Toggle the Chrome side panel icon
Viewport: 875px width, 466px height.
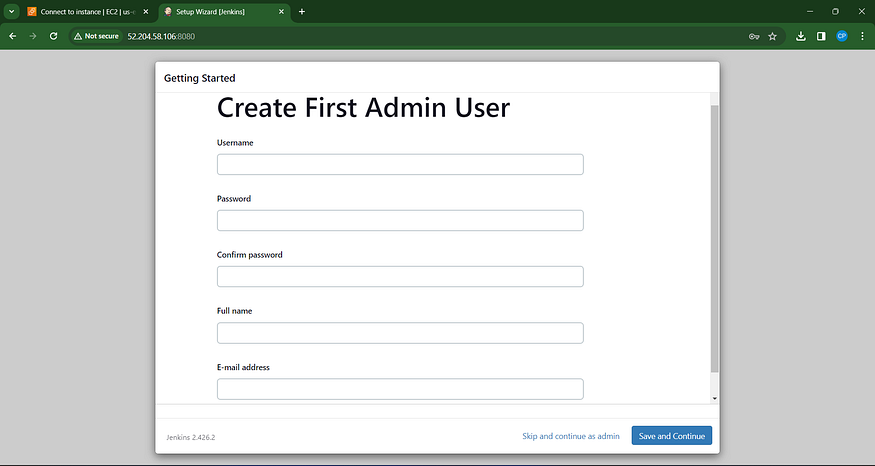tap(821, 36)
